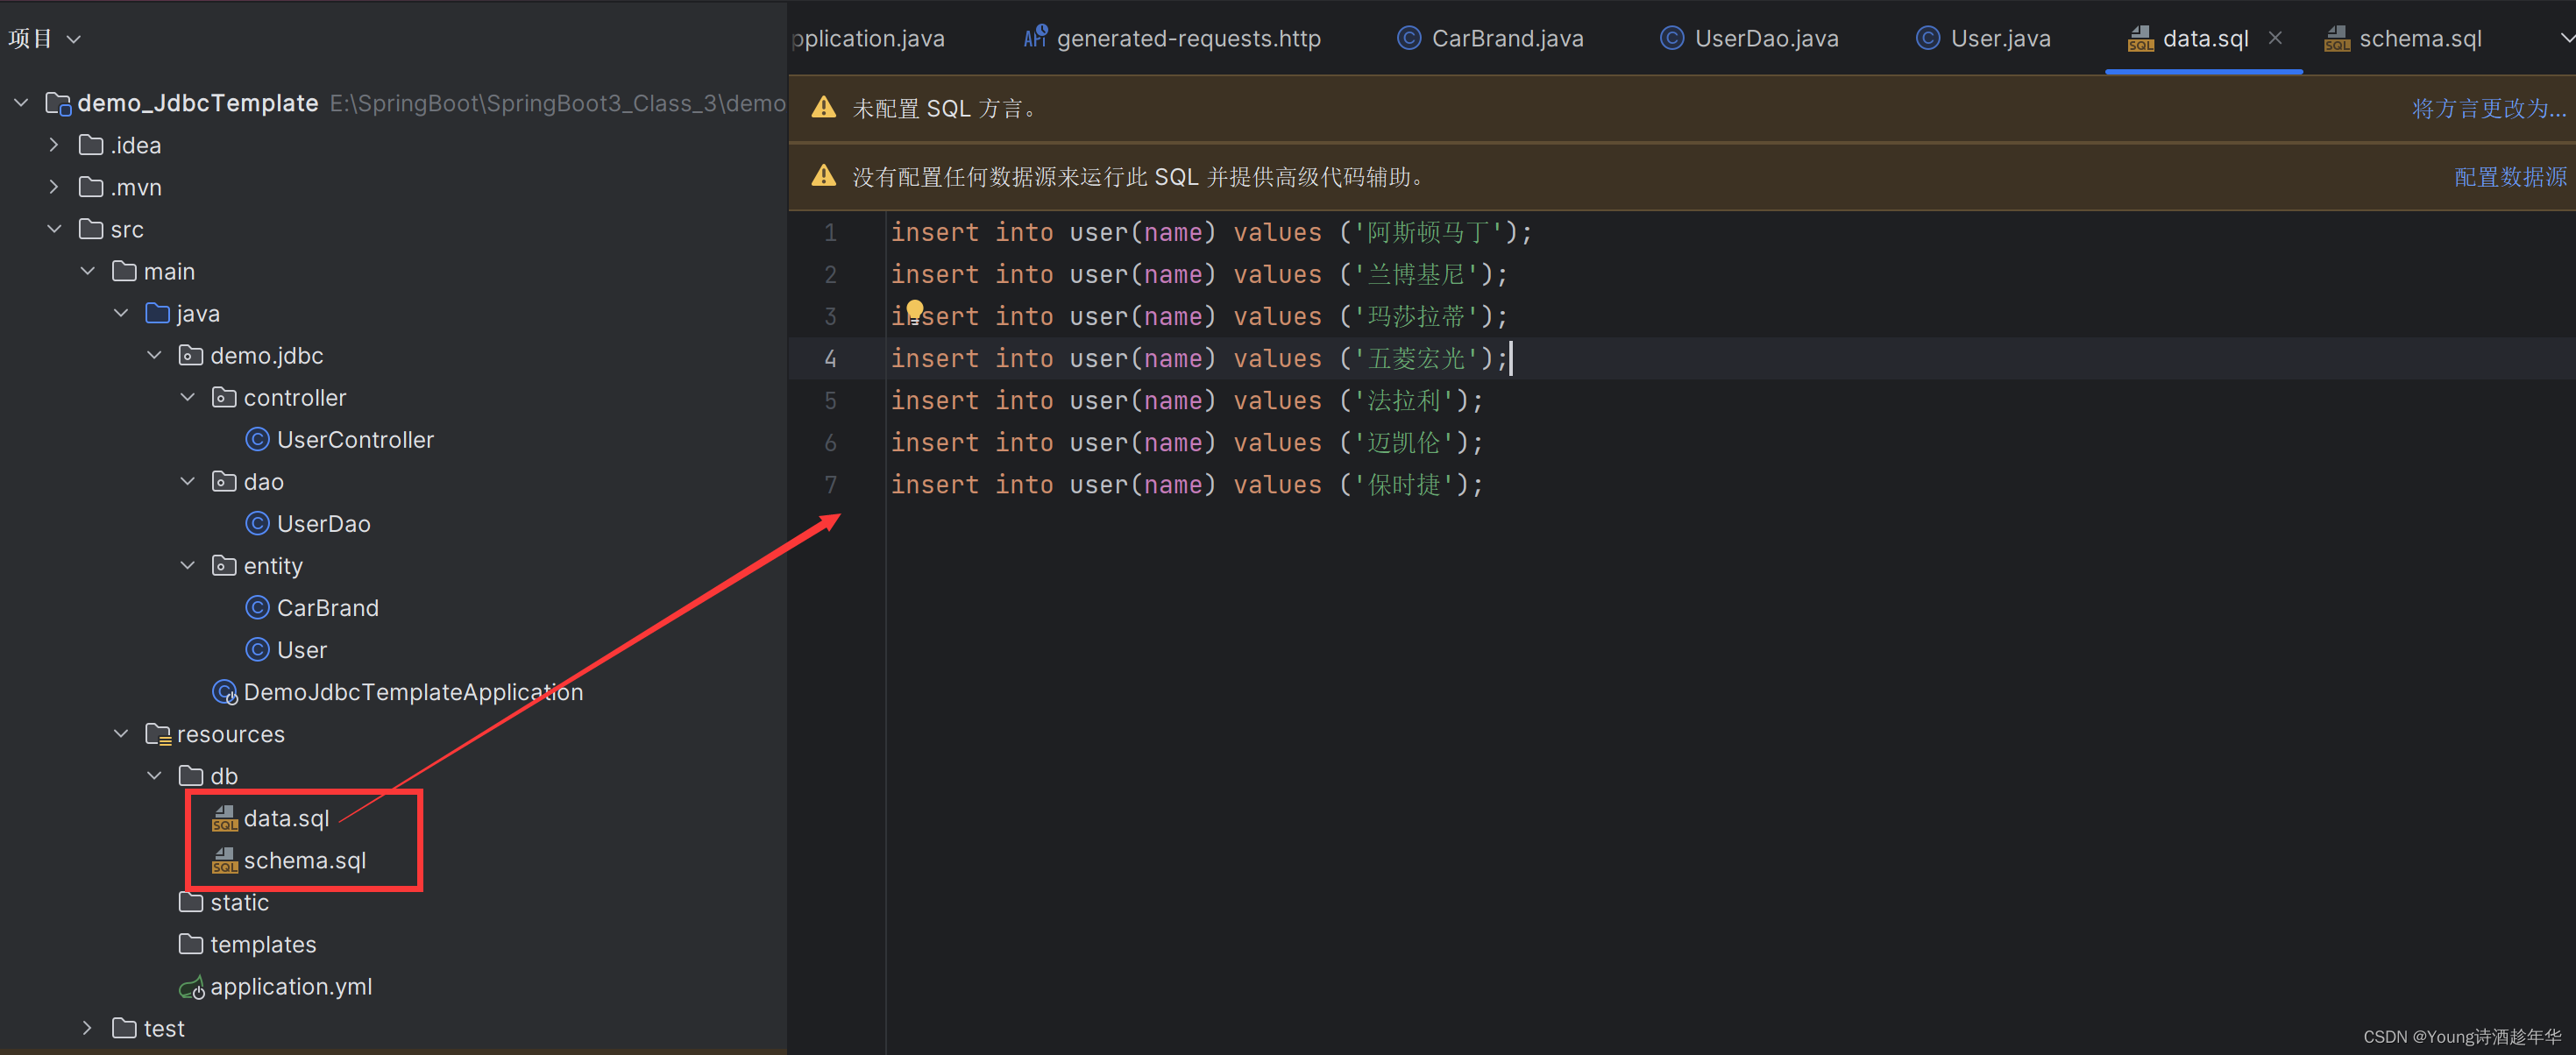Expand the .mvn folder
Screen dimensions: 2576x1055
click(x=54, y=187)
